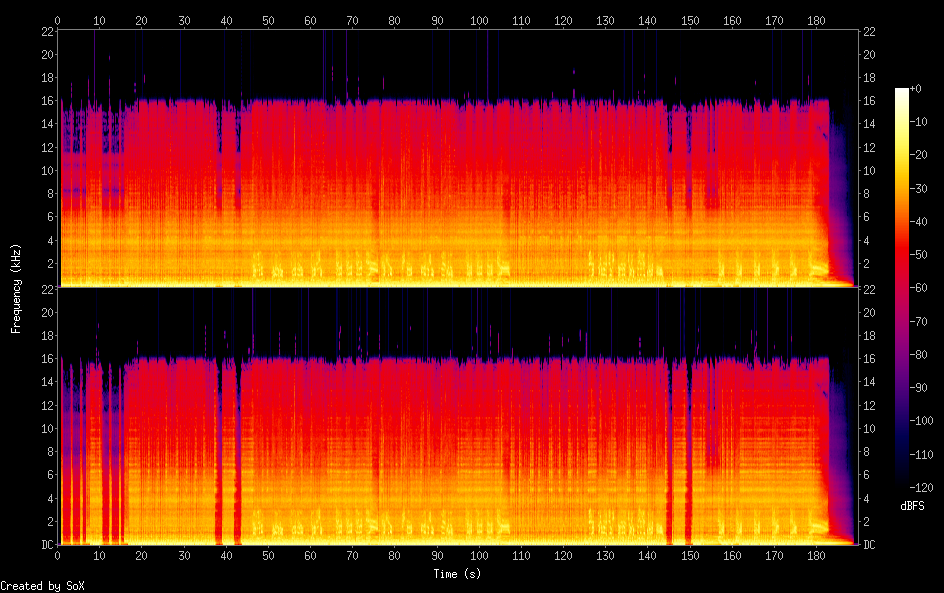Click the "dBFS" label below the color scale
Image resolution: width=944 pixels, height=593 pixels.
point(912,507)
